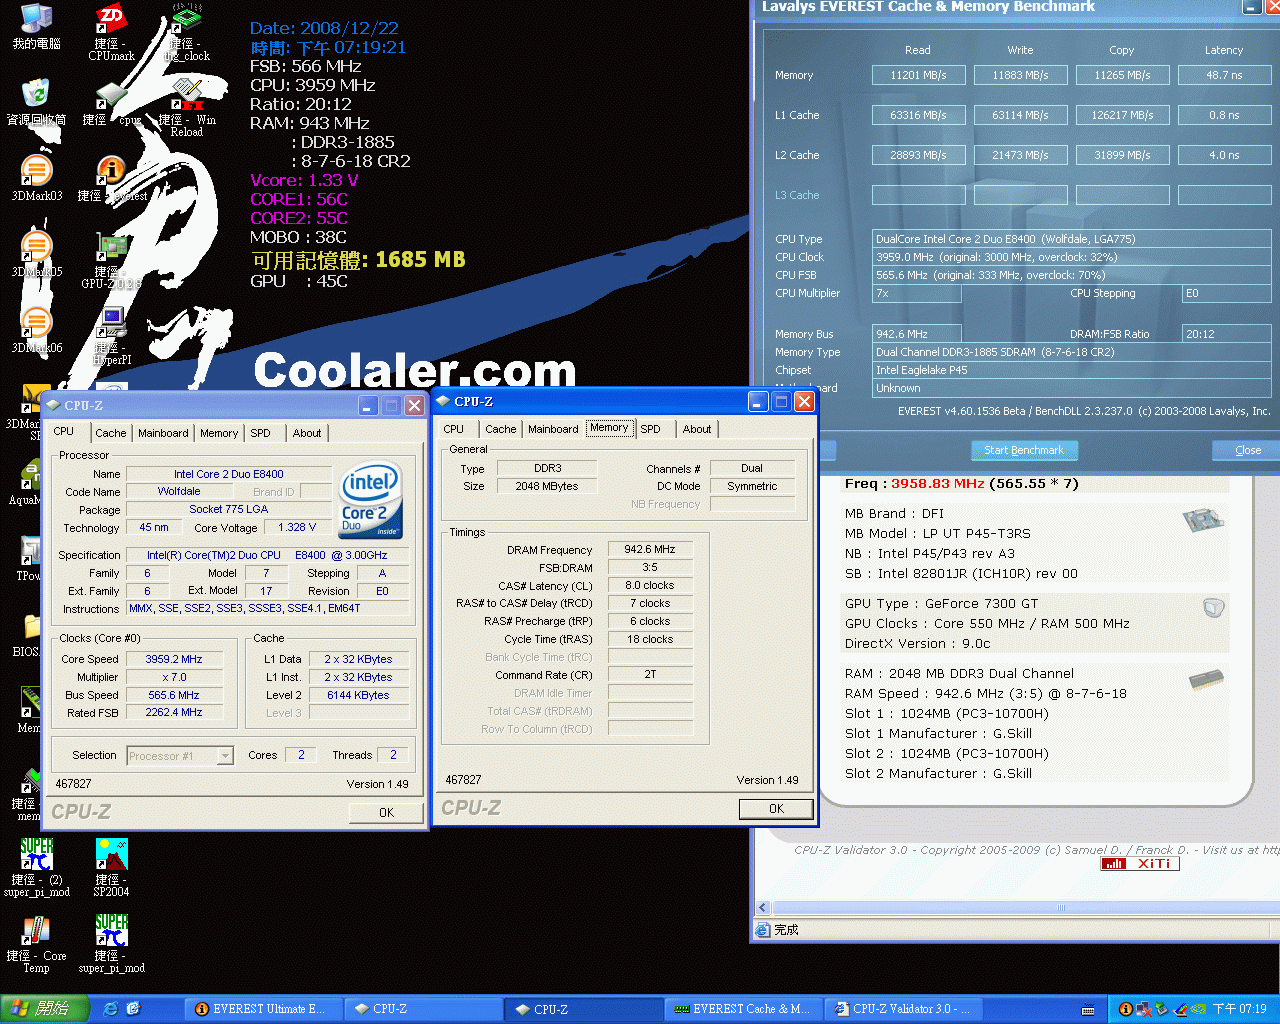Click the L1 Cache Read value 63316 MB/s
Image resolution: width=1280 pixels, height=1024 pixels.
click(x=918, y=115)
